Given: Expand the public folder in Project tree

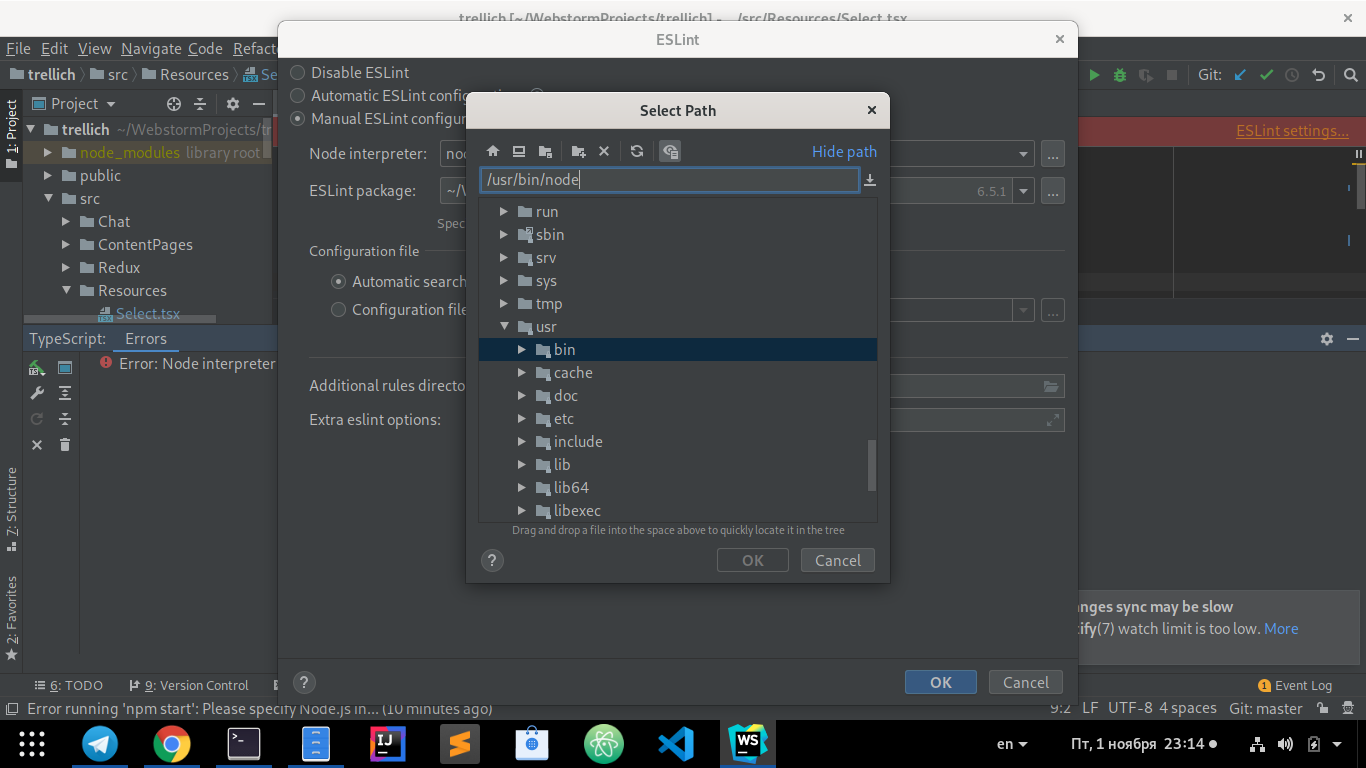Looking at the screenshot, I should pos(48,175).
